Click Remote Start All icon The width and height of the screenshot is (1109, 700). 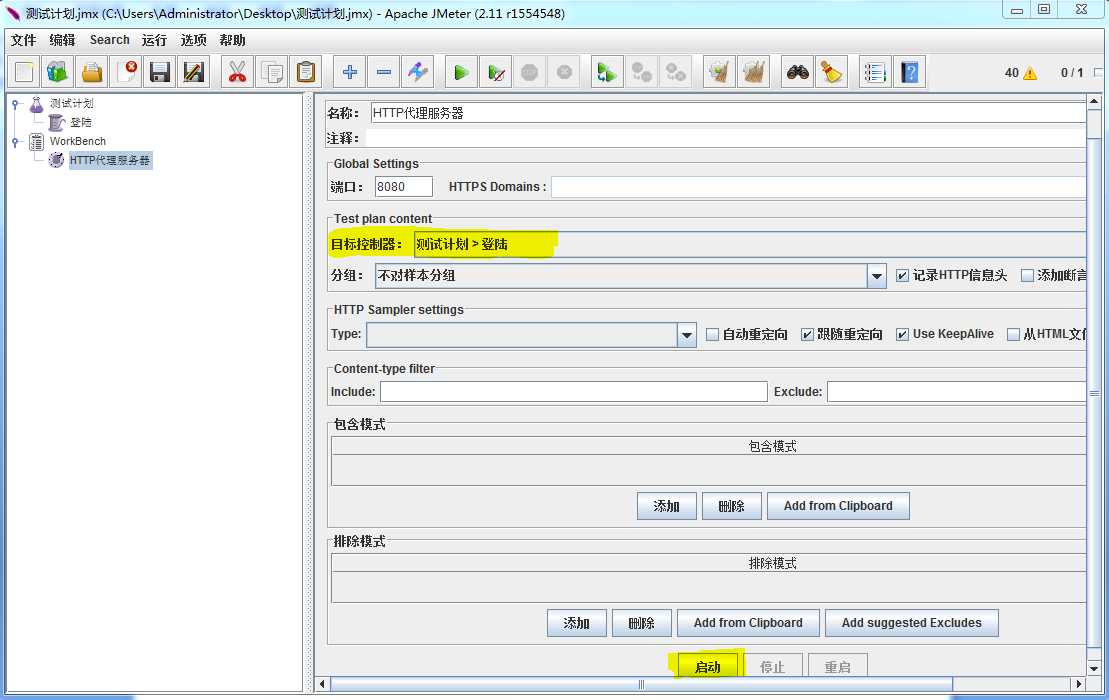[x=607, y=72]
